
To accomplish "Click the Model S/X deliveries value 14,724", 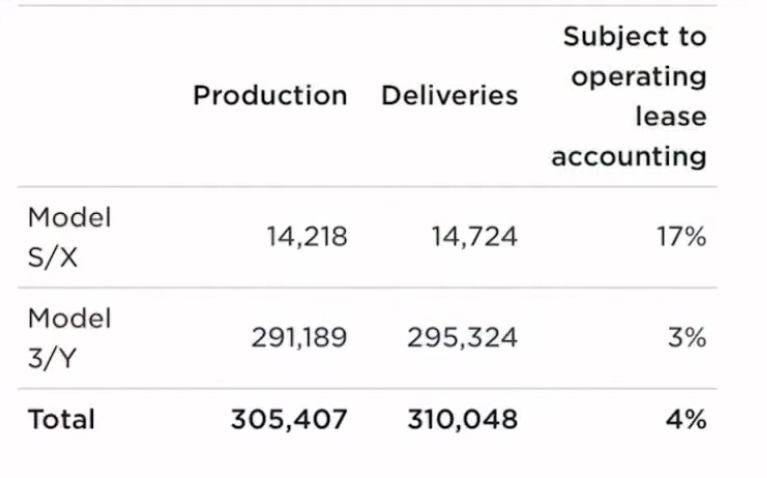I will [x=474, y=237].
